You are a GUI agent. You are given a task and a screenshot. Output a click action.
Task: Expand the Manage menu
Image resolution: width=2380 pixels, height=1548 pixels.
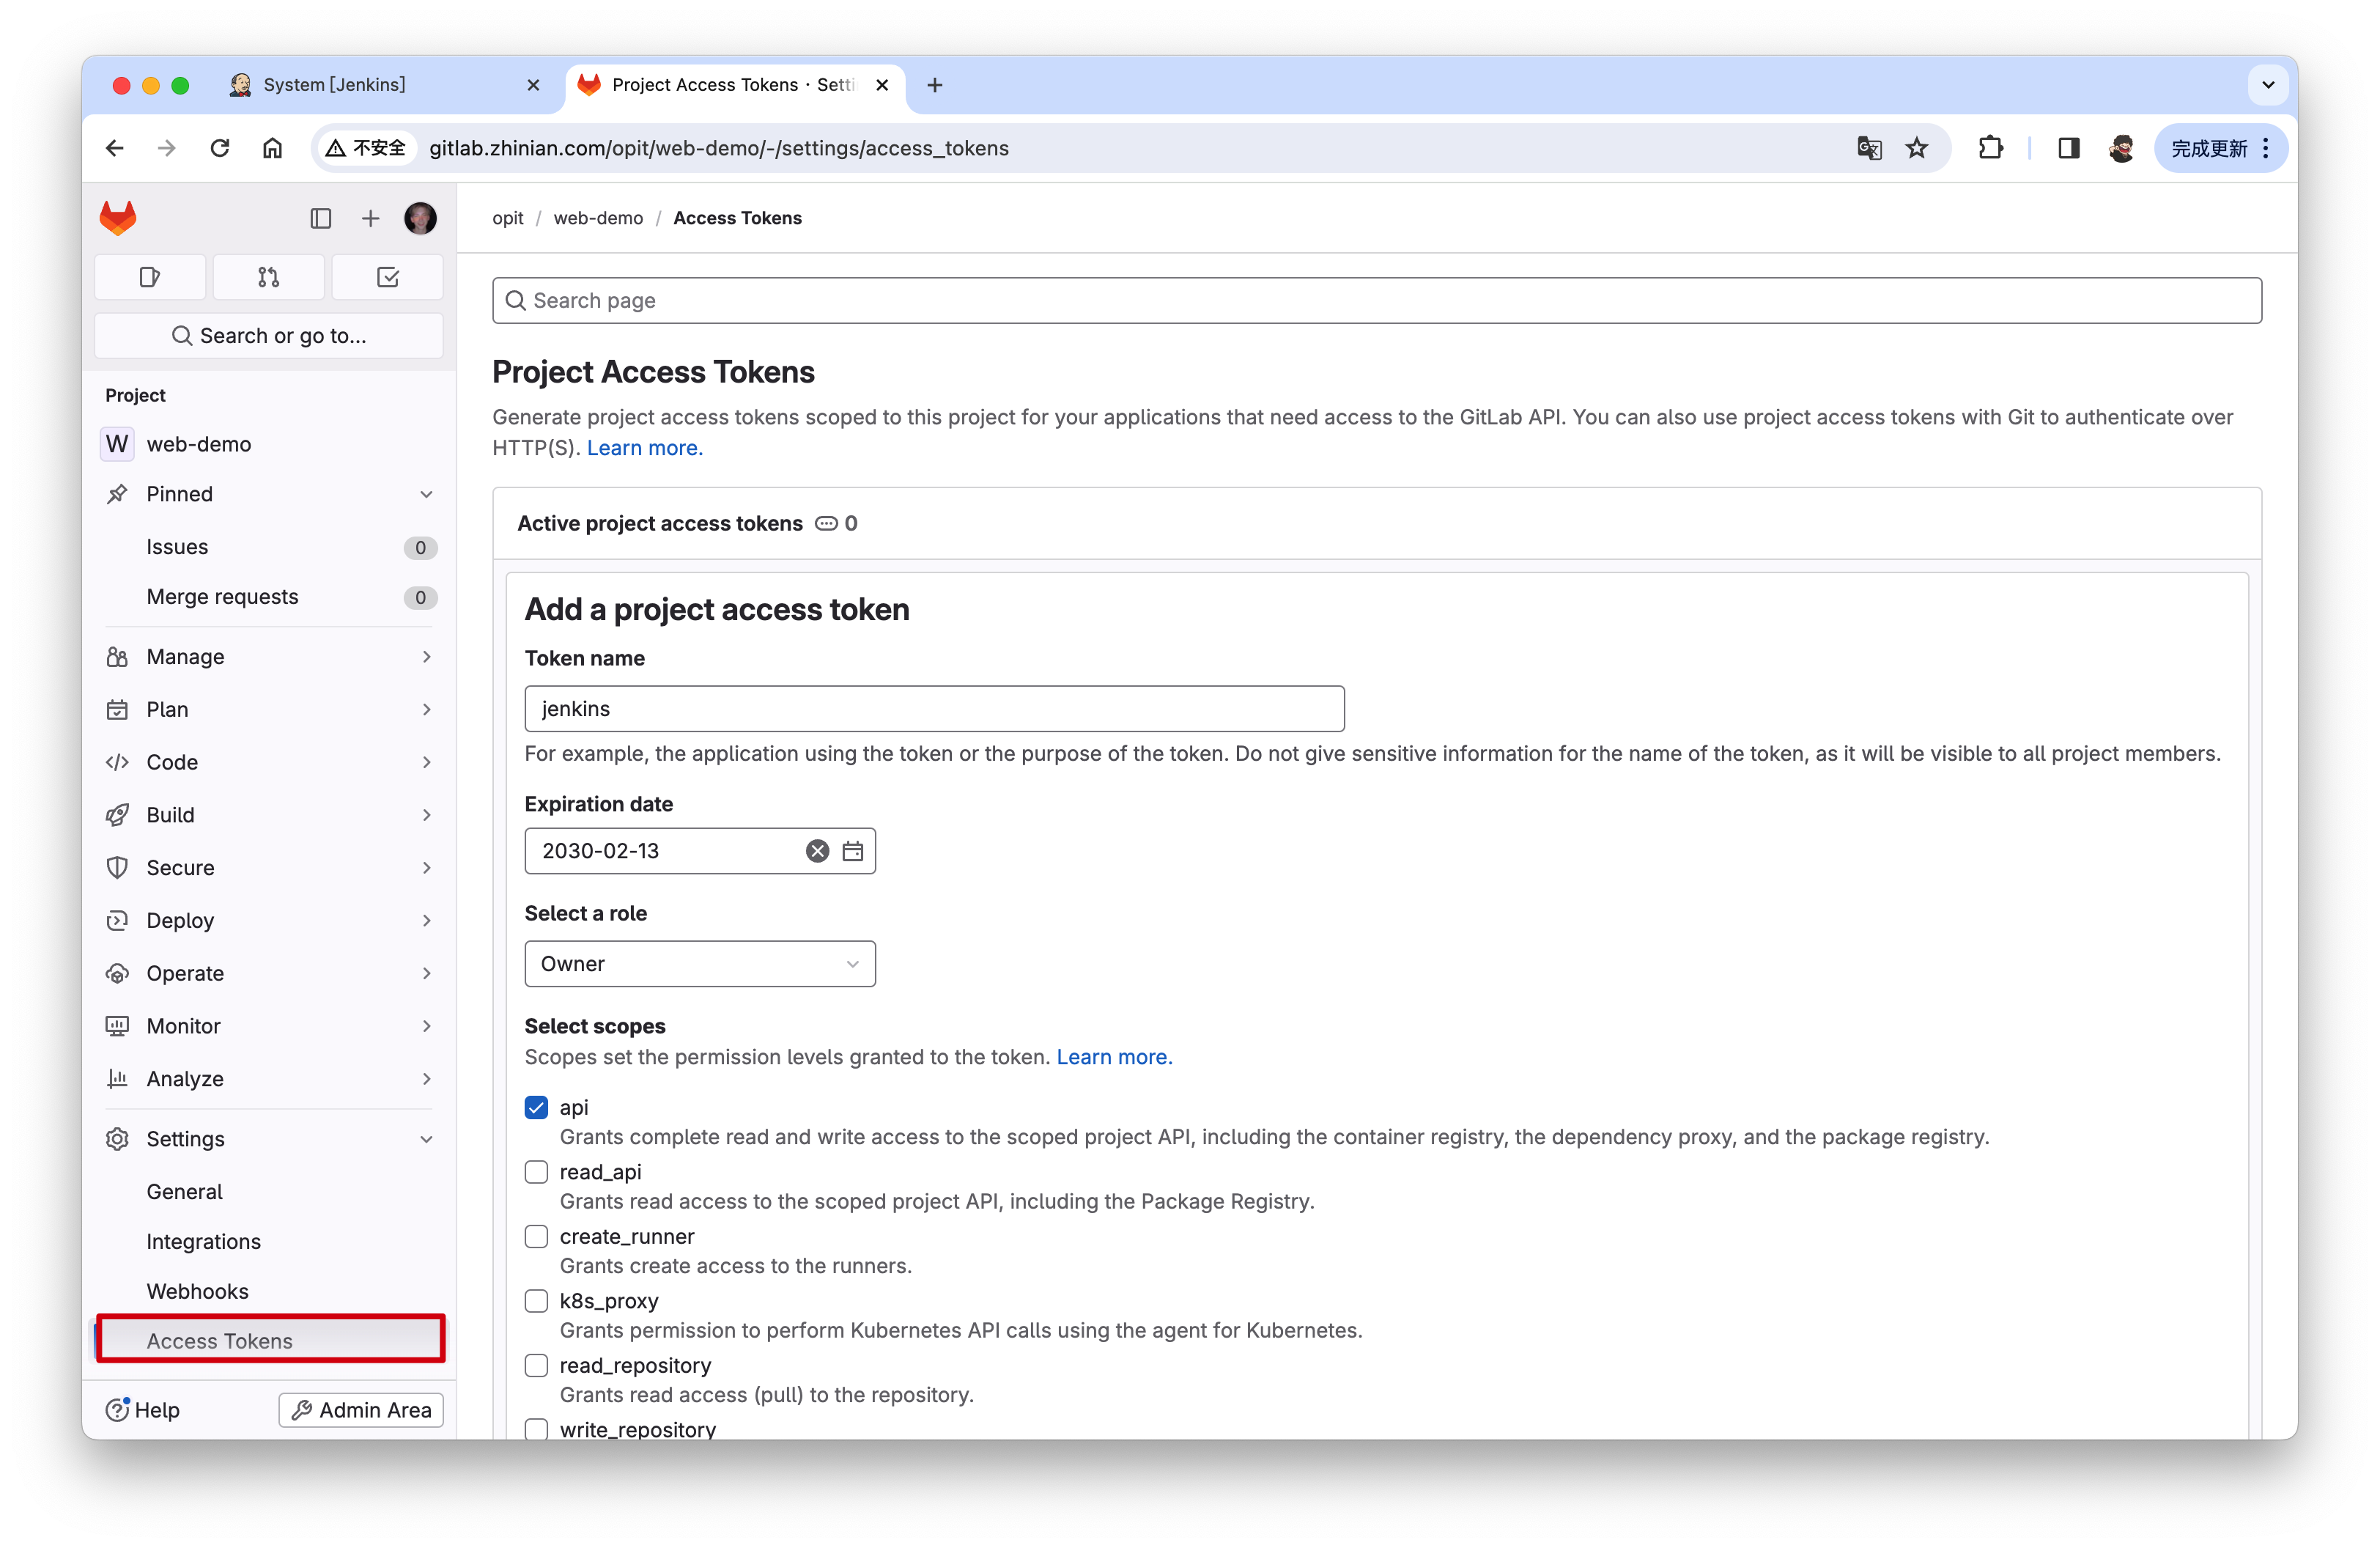pyautogui.click(x=270, y=657)
